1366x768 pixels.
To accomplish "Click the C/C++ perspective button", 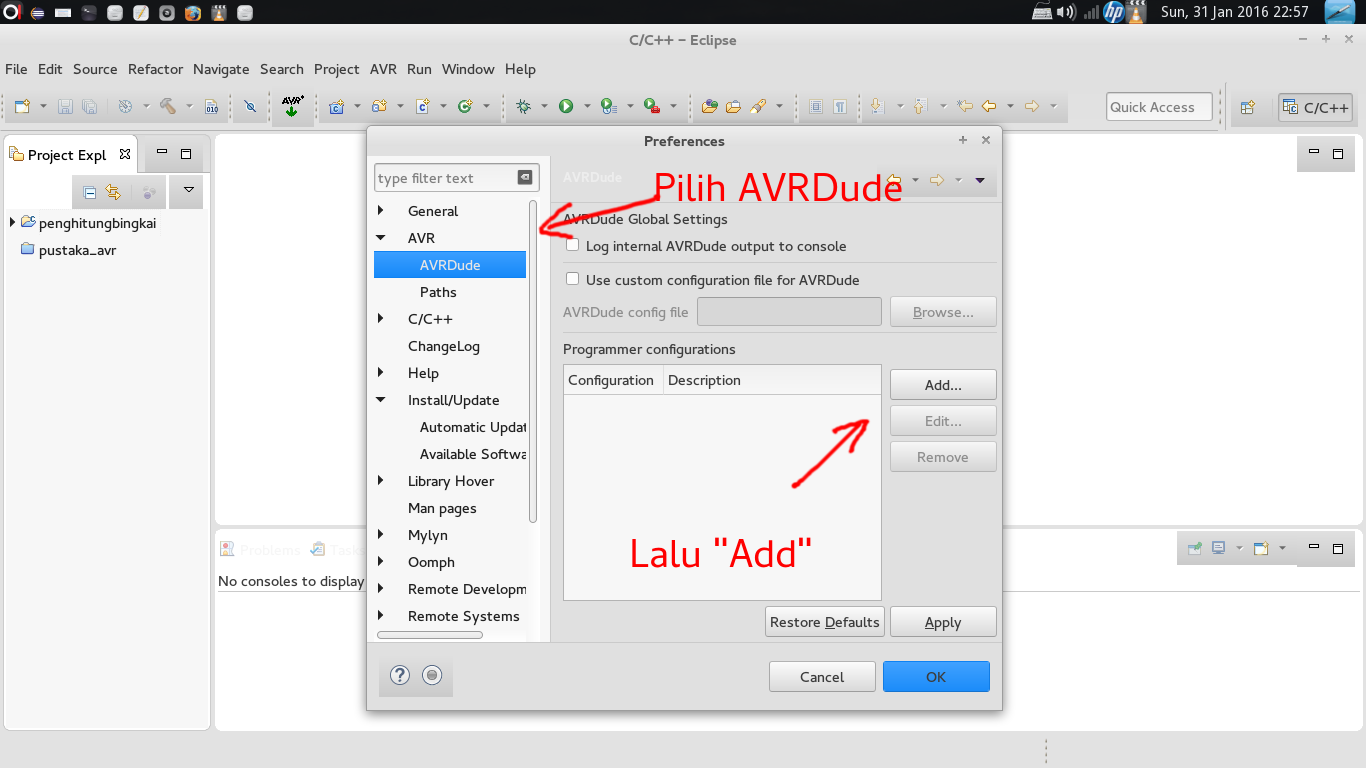I will (1316, 107).
